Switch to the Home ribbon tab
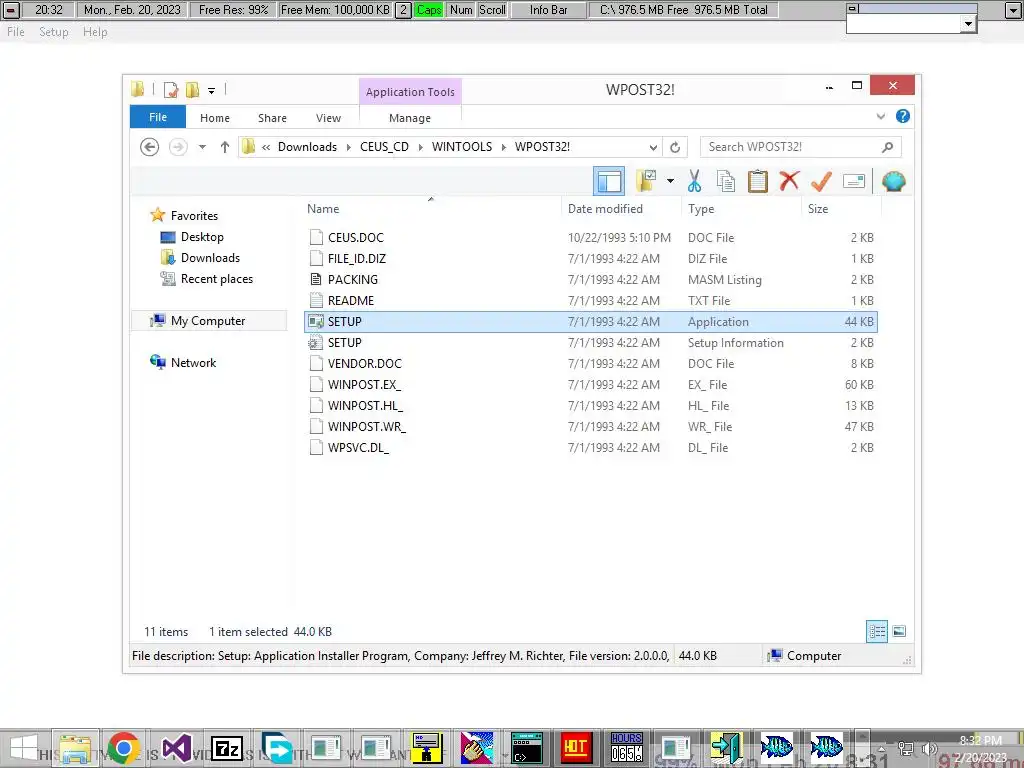Viewport: 1024px width, 768px height. click(x=215, y=118)
